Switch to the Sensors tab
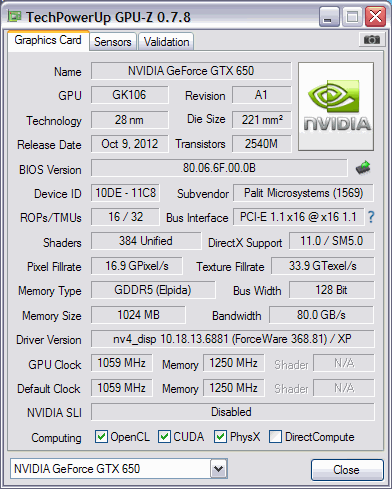This screenshot has width=392, height=489. pos(113,42)
